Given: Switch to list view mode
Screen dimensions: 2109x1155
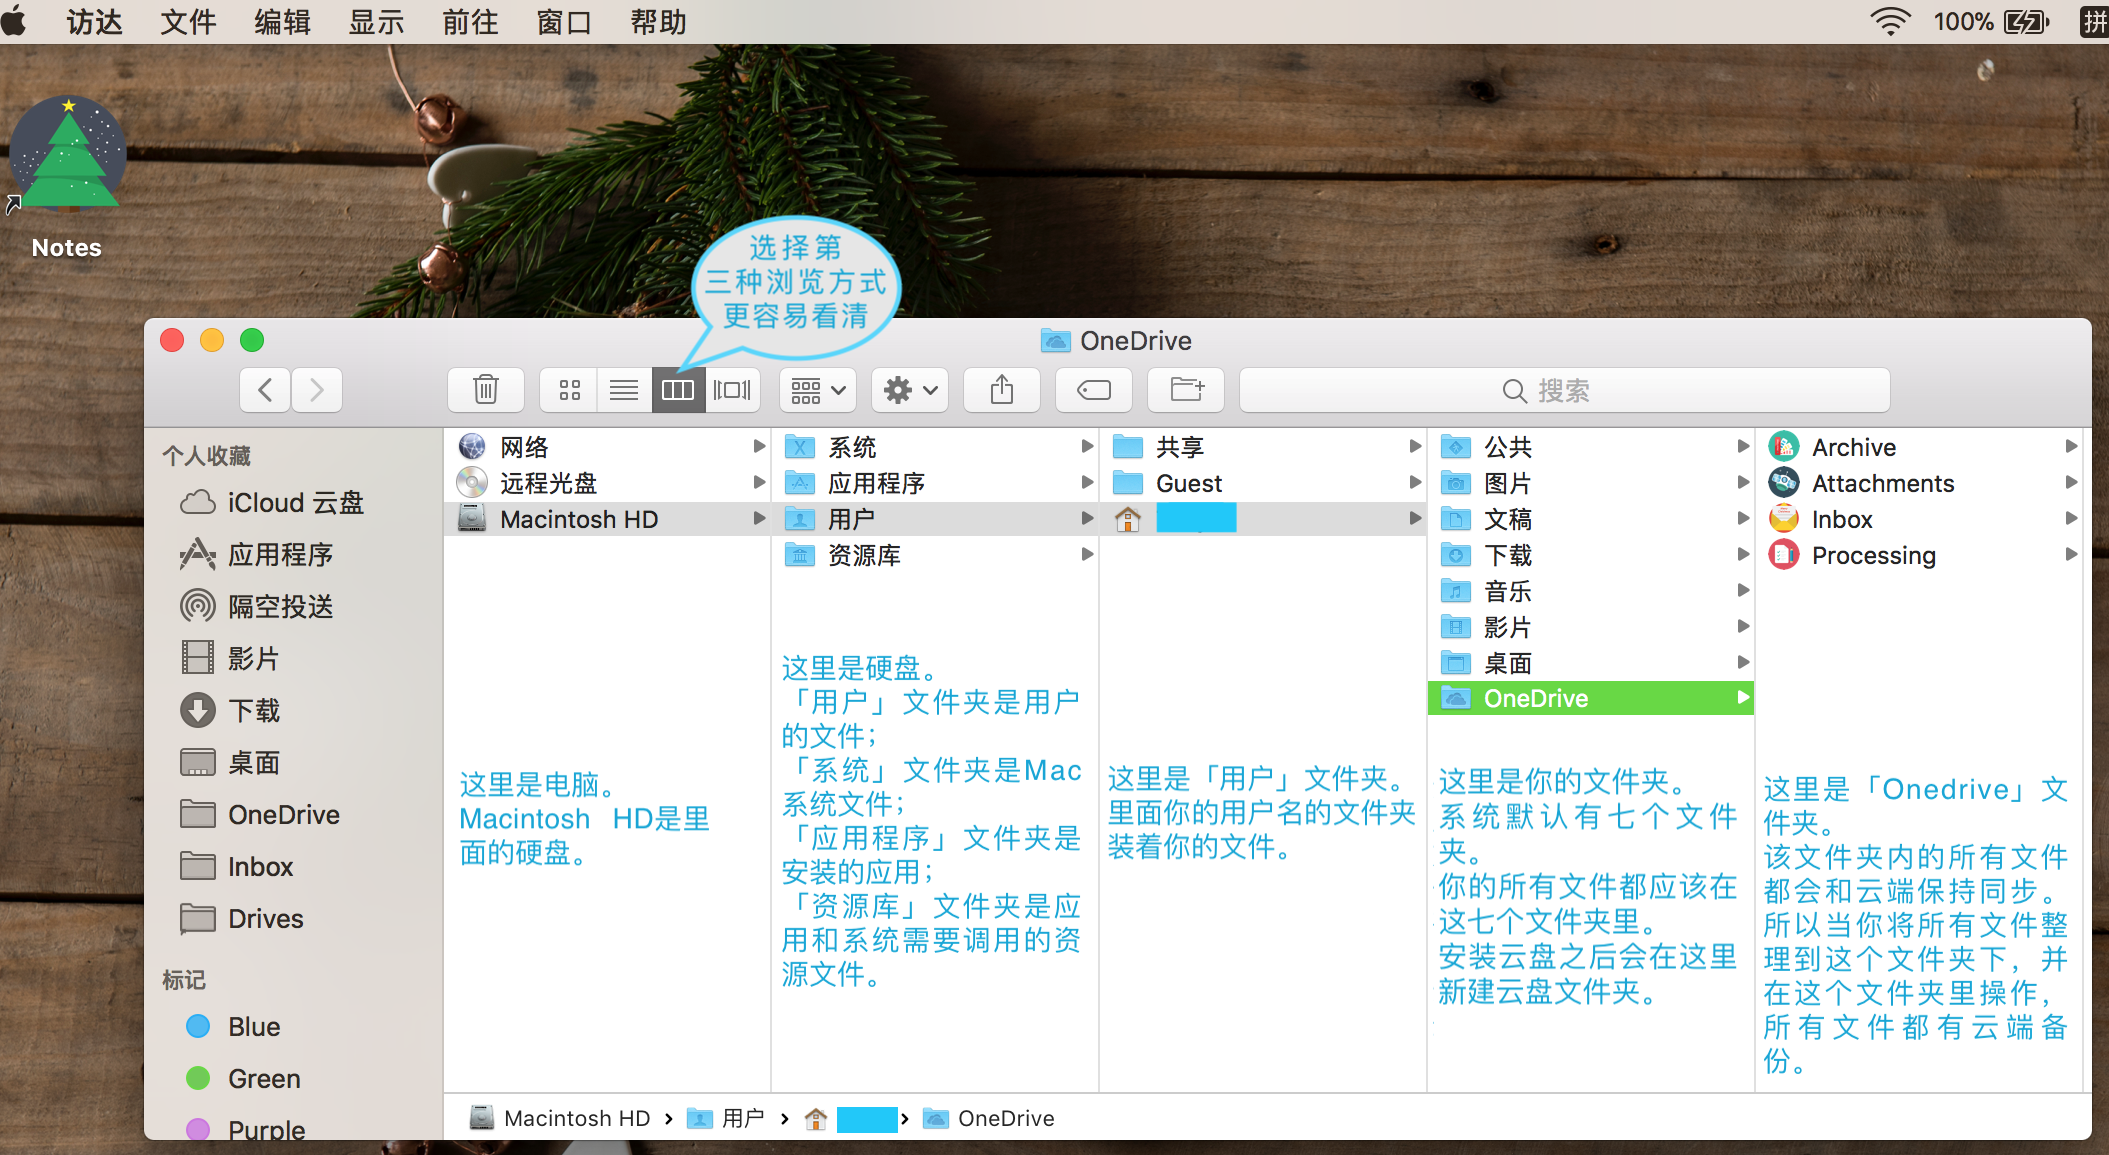Looking at the screenshot, I should (x=624, y=390).
